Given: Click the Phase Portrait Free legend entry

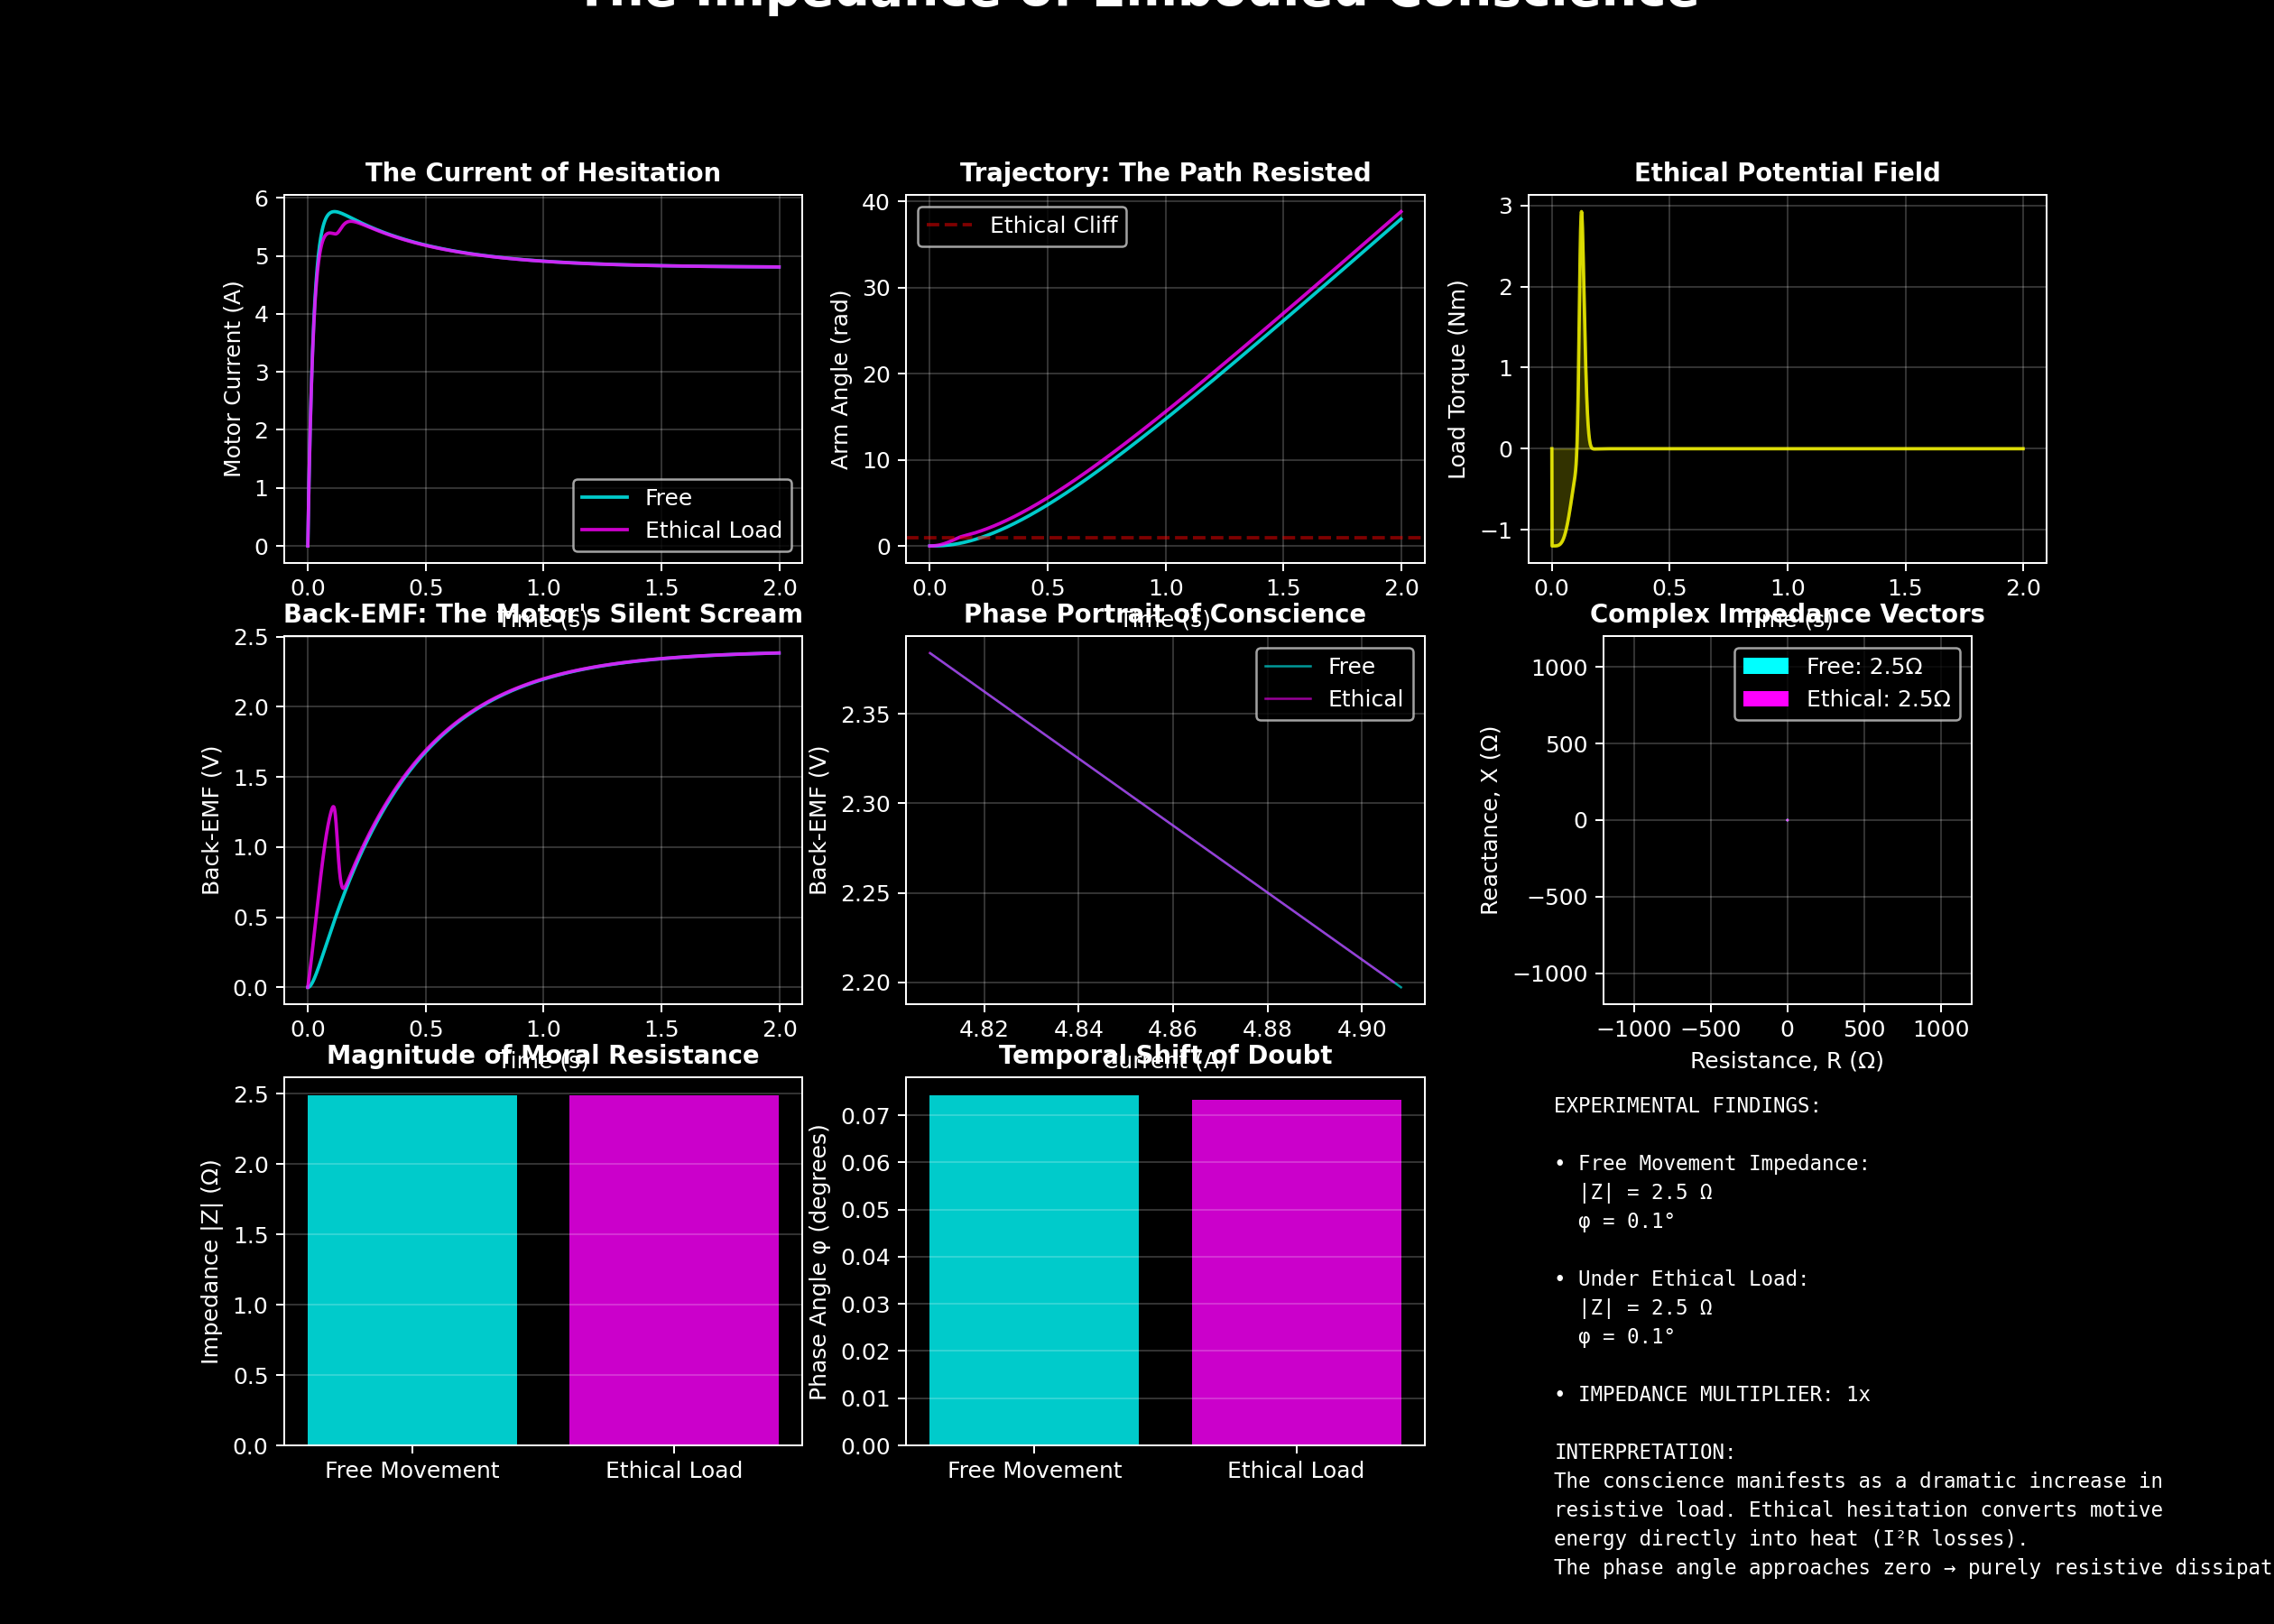Looking at the screenshot, I should (x=1350, y=666).
